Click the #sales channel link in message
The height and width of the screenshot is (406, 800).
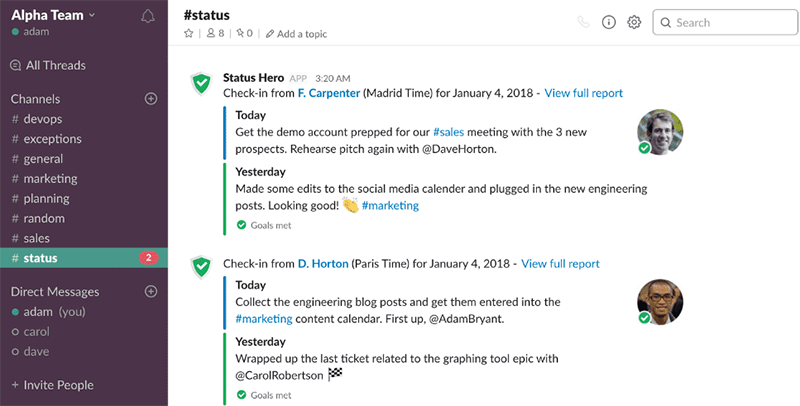(x=448, y=132)
